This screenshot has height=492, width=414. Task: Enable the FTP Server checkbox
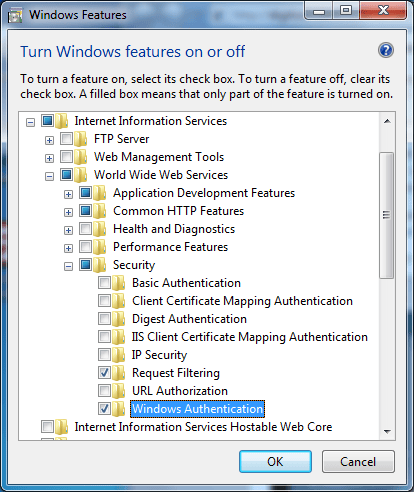[x=66, y=138]
